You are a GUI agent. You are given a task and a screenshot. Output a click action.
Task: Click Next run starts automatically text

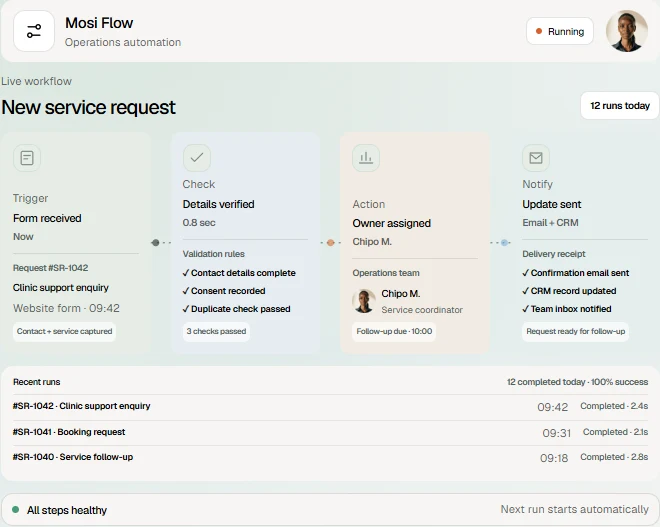(x=575, y=509)
